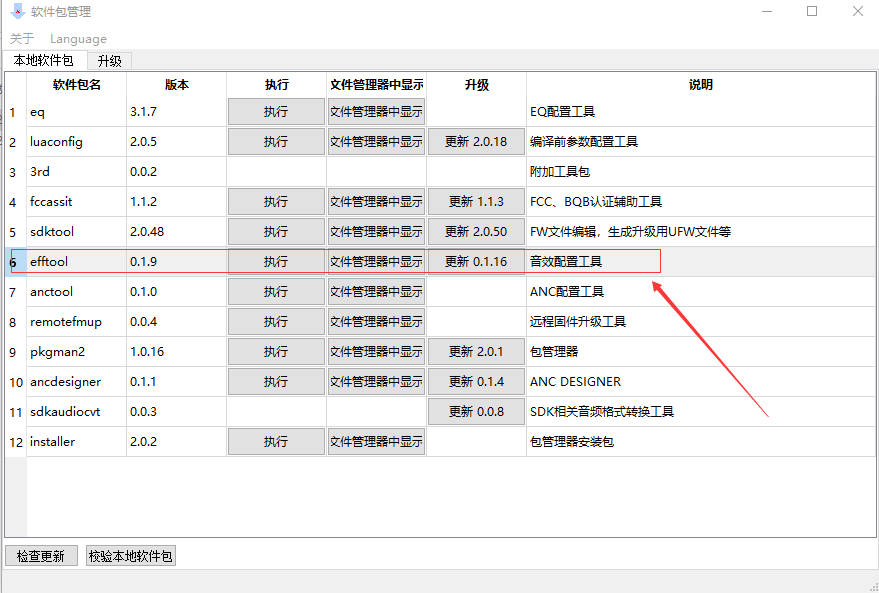Click the 校验本地软件包 button

coord(131,556)
